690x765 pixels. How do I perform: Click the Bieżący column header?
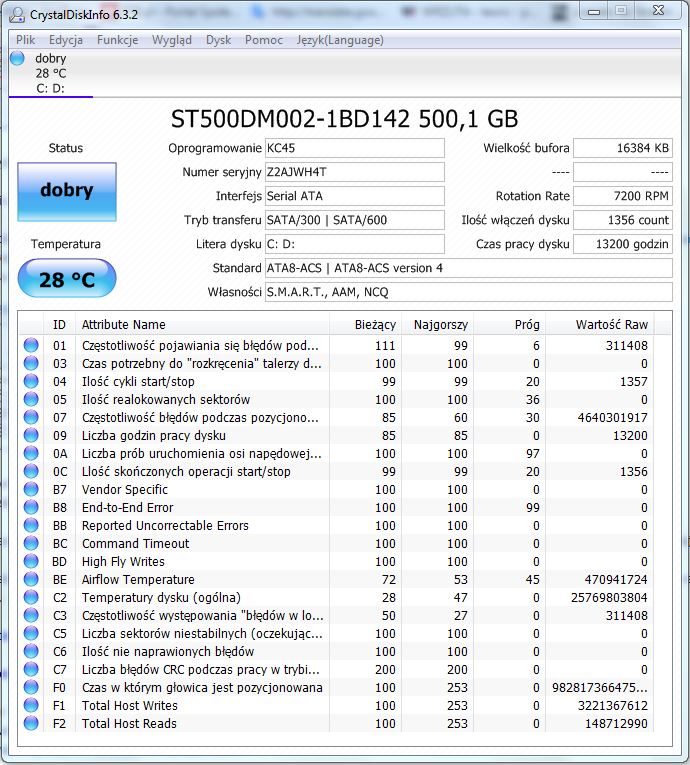365,324
